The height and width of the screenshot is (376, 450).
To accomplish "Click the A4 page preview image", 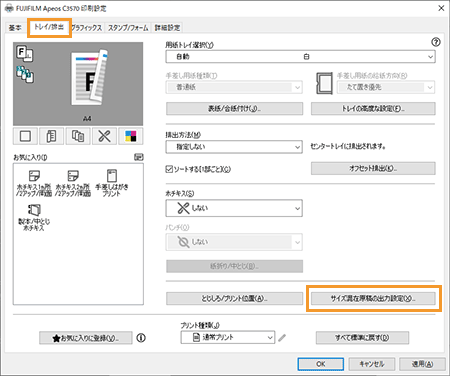I will point(89,78).
